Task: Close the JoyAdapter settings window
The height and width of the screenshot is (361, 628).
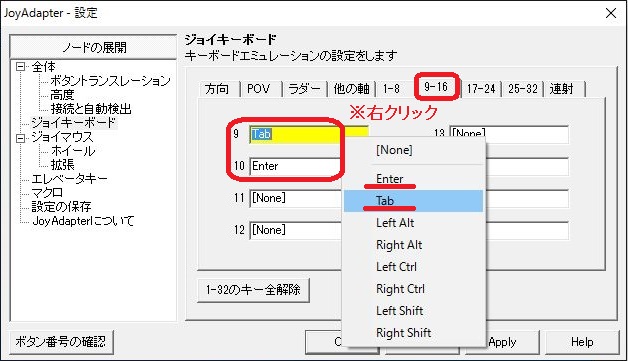Action: click(x=611, y=13)
